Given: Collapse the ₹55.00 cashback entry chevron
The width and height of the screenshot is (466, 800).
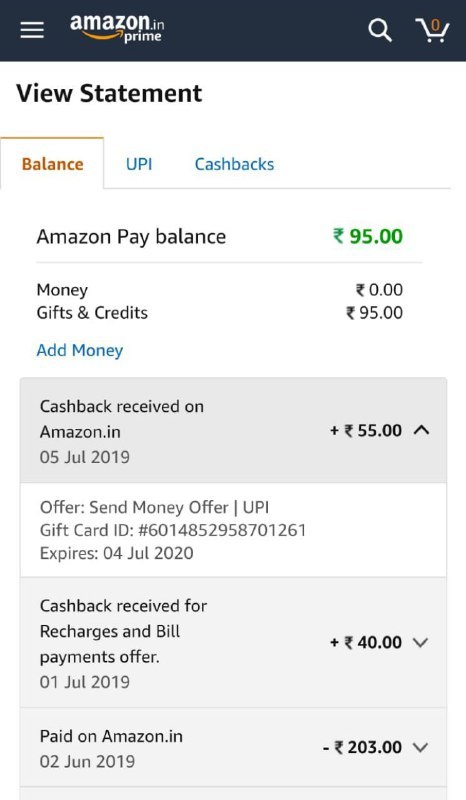Looking at the screenshot, I should pyautogui.click(x=421, y=431).
